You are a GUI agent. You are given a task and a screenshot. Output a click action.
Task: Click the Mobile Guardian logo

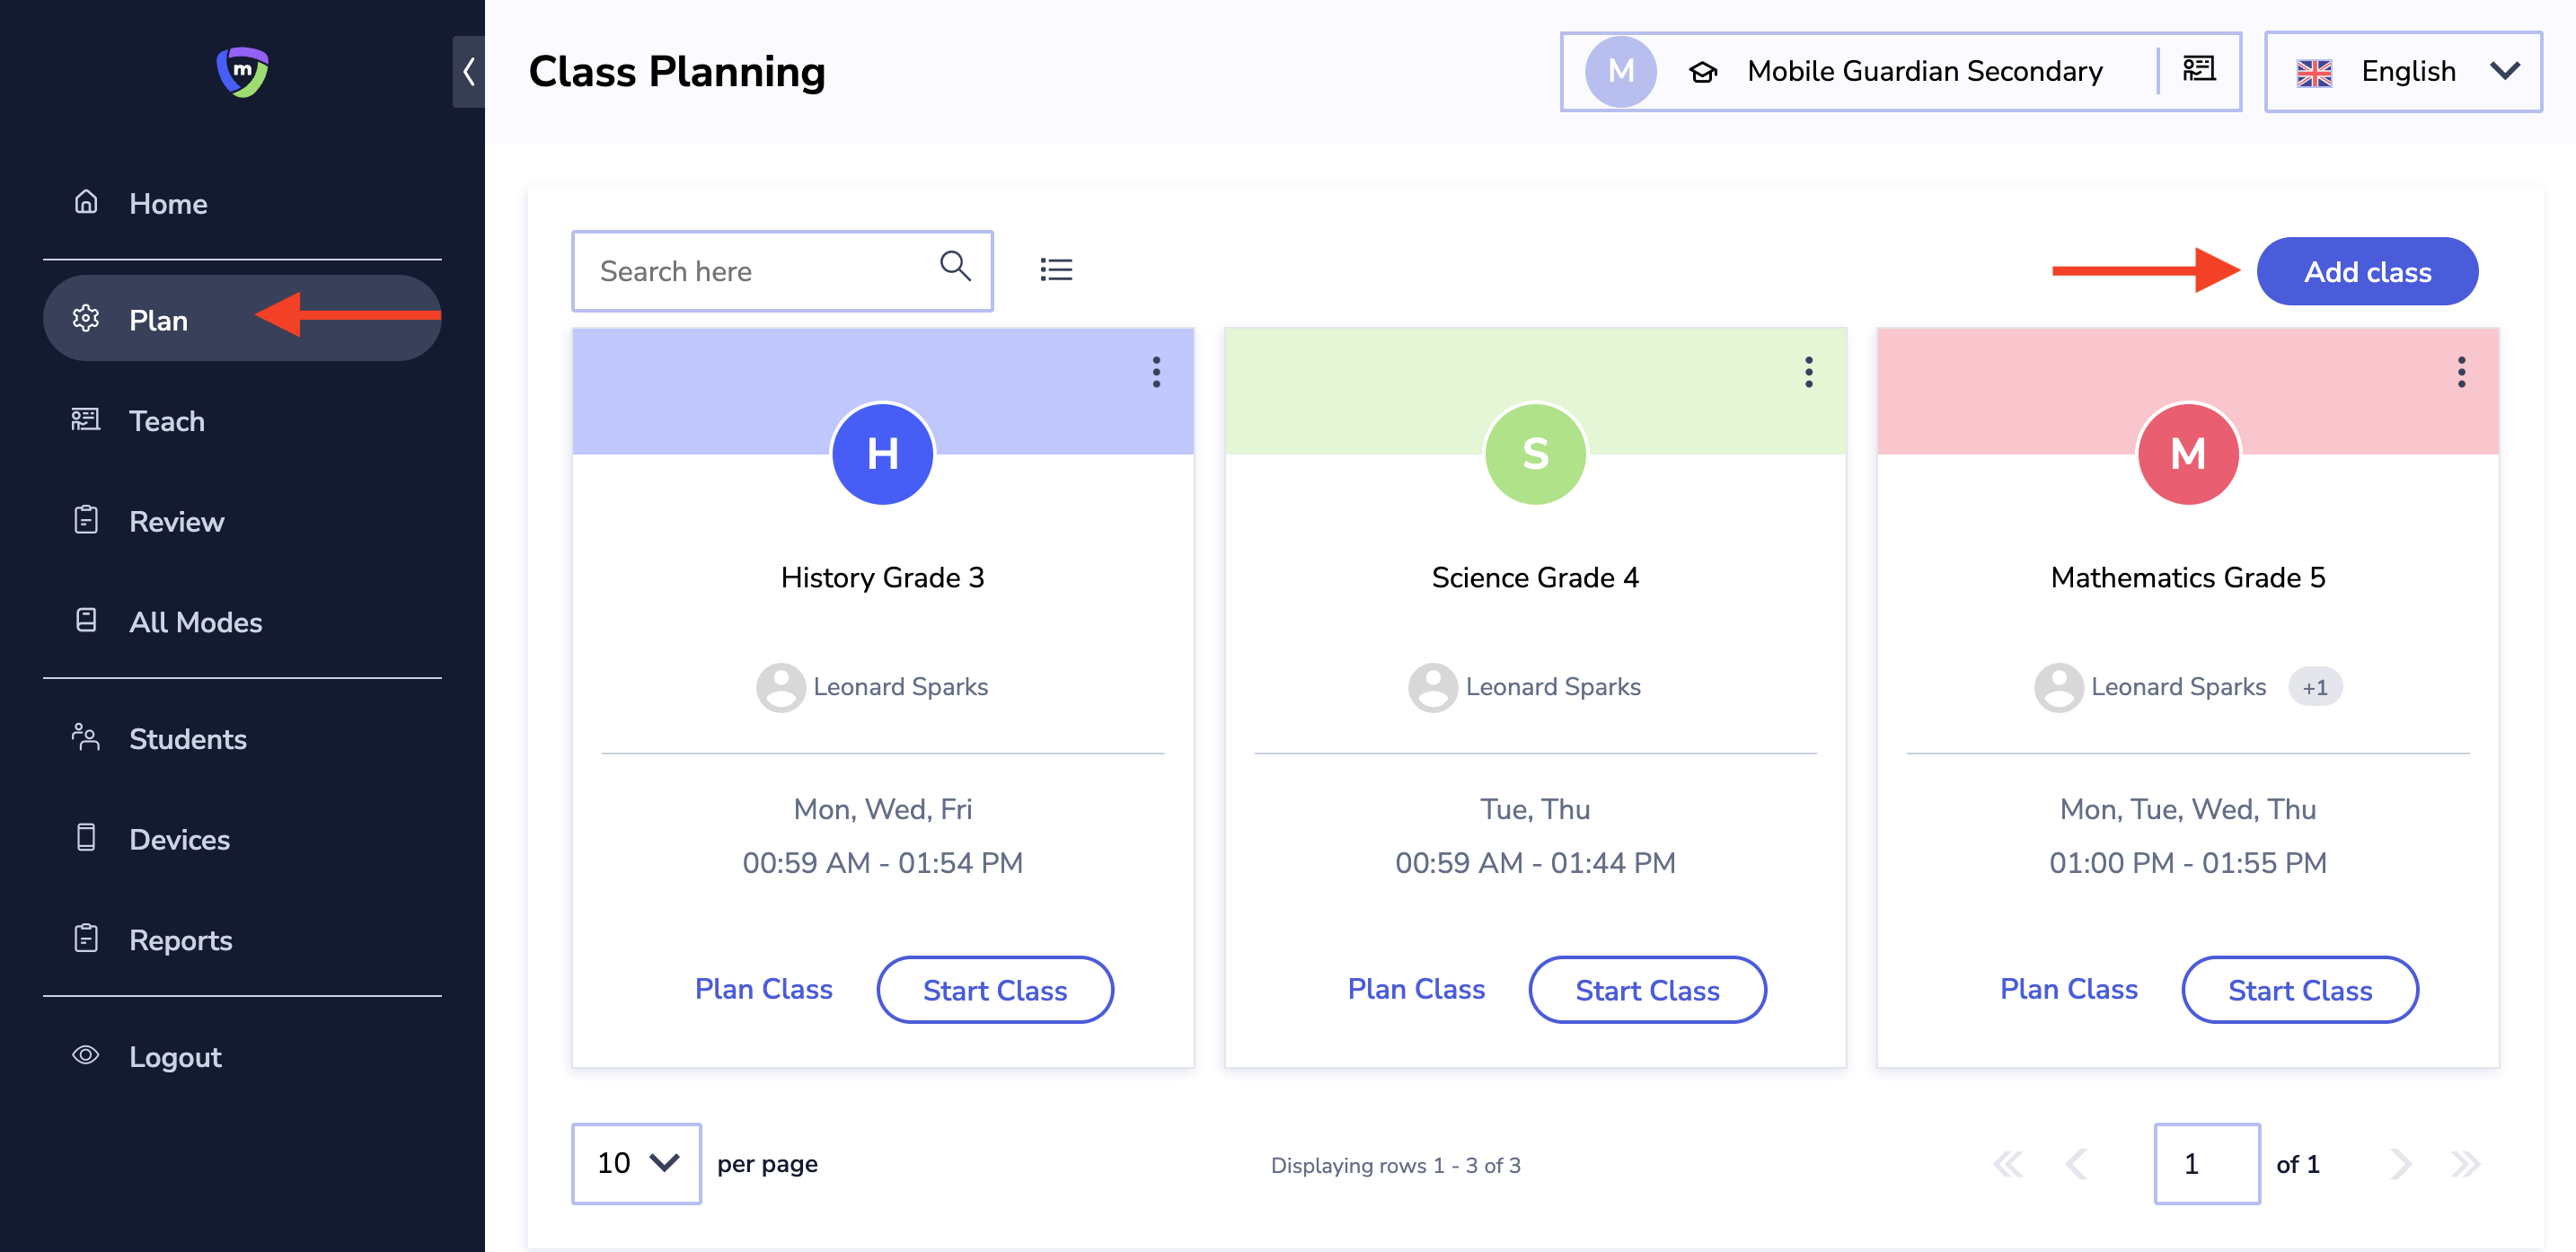pos(242,72)
